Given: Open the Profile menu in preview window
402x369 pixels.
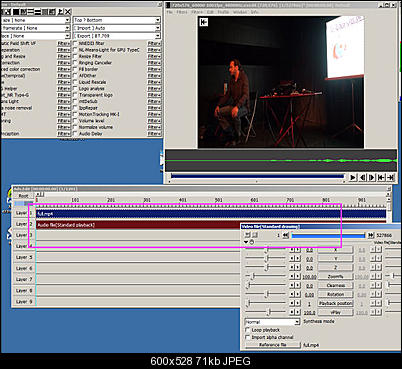Looking at the screenshot, I should (x=223, y=12).
